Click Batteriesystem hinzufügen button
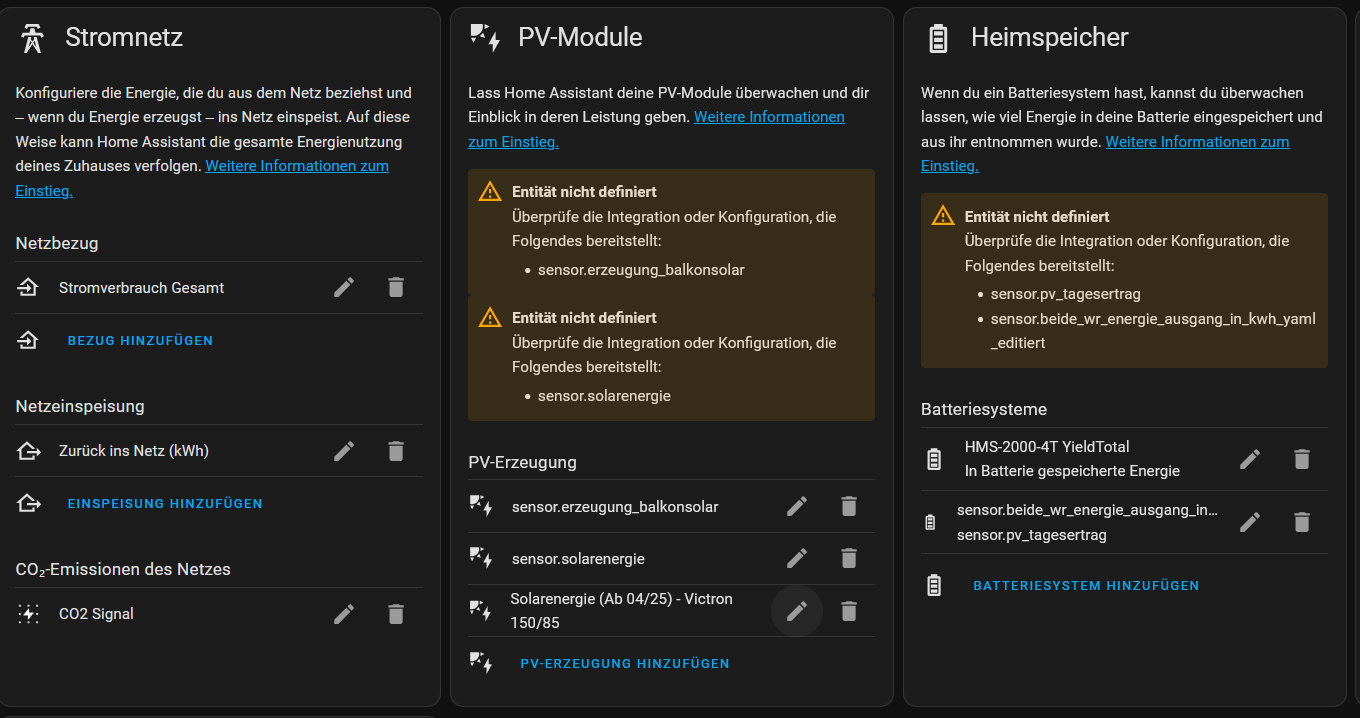 [x=1086, y=586]
